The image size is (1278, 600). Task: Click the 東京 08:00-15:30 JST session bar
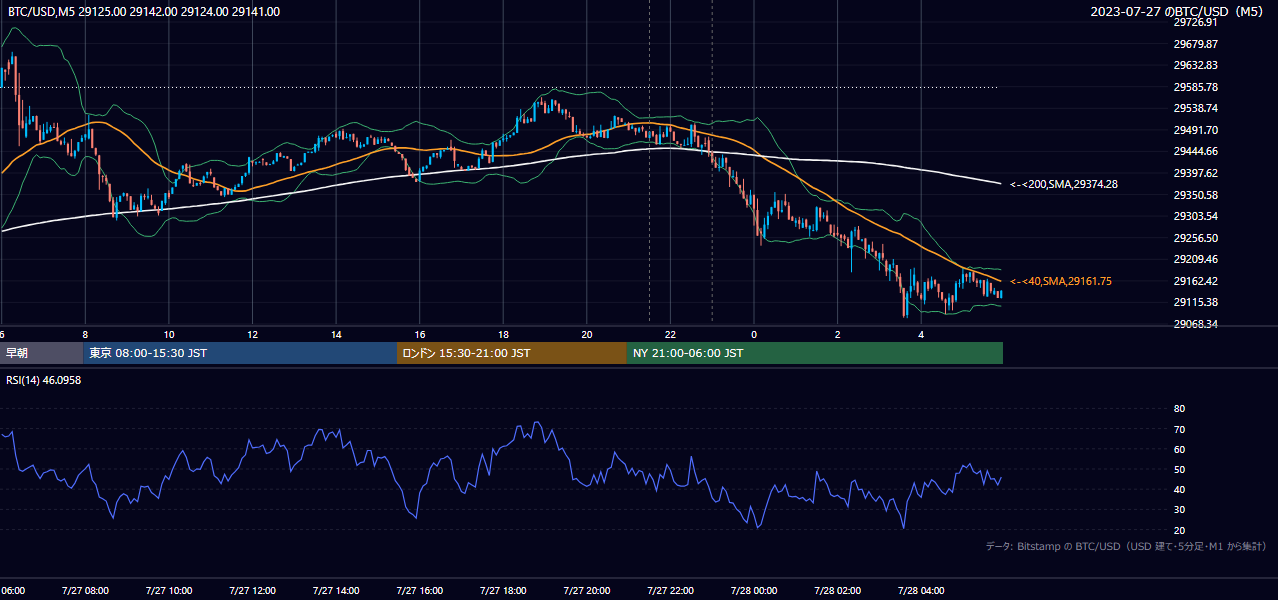coord(240,353)
